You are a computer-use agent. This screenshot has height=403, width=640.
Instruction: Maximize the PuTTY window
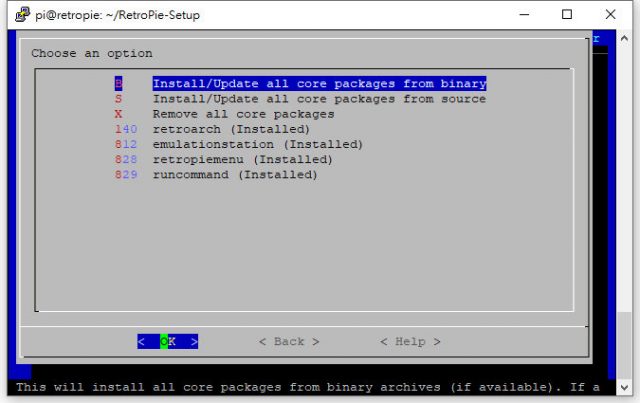(567, 15)
